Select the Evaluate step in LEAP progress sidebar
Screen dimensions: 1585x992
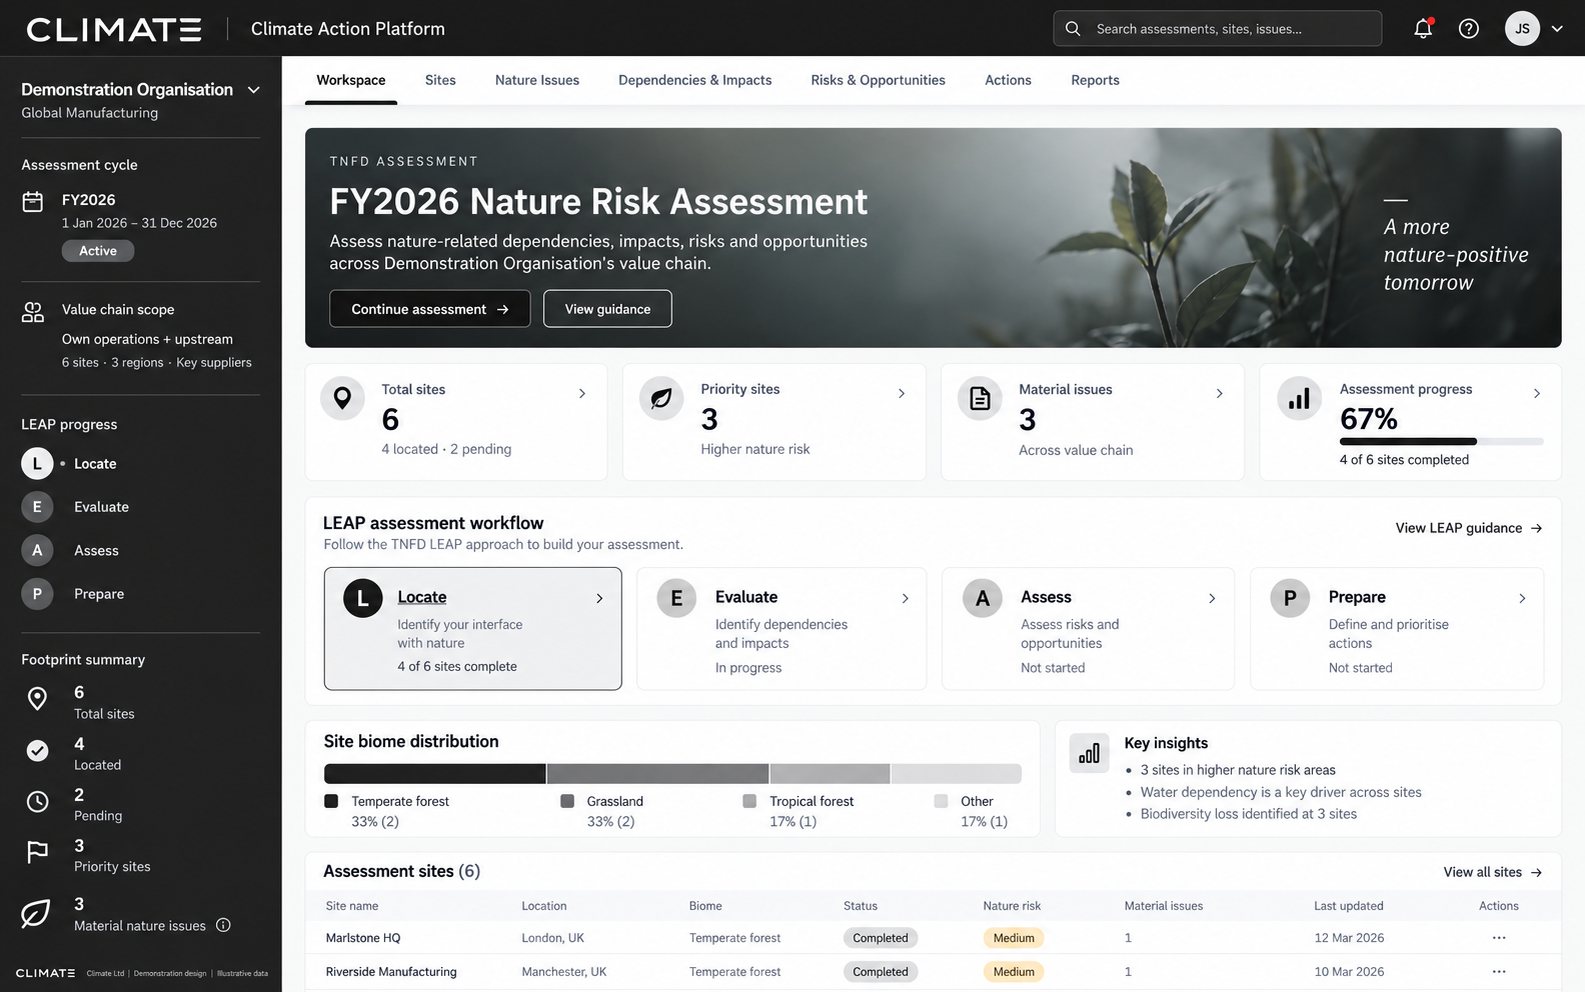pos(76,507)
